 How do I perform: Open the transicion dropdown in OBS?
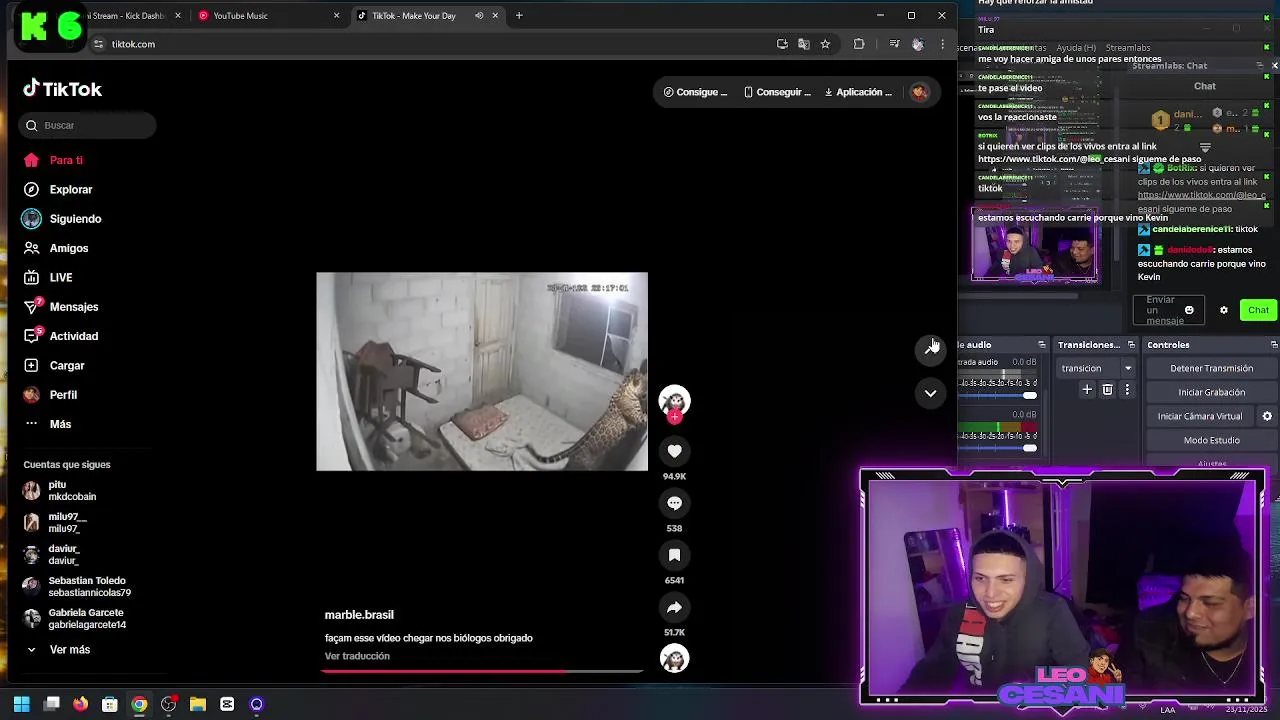click(x=1097, y=368)
